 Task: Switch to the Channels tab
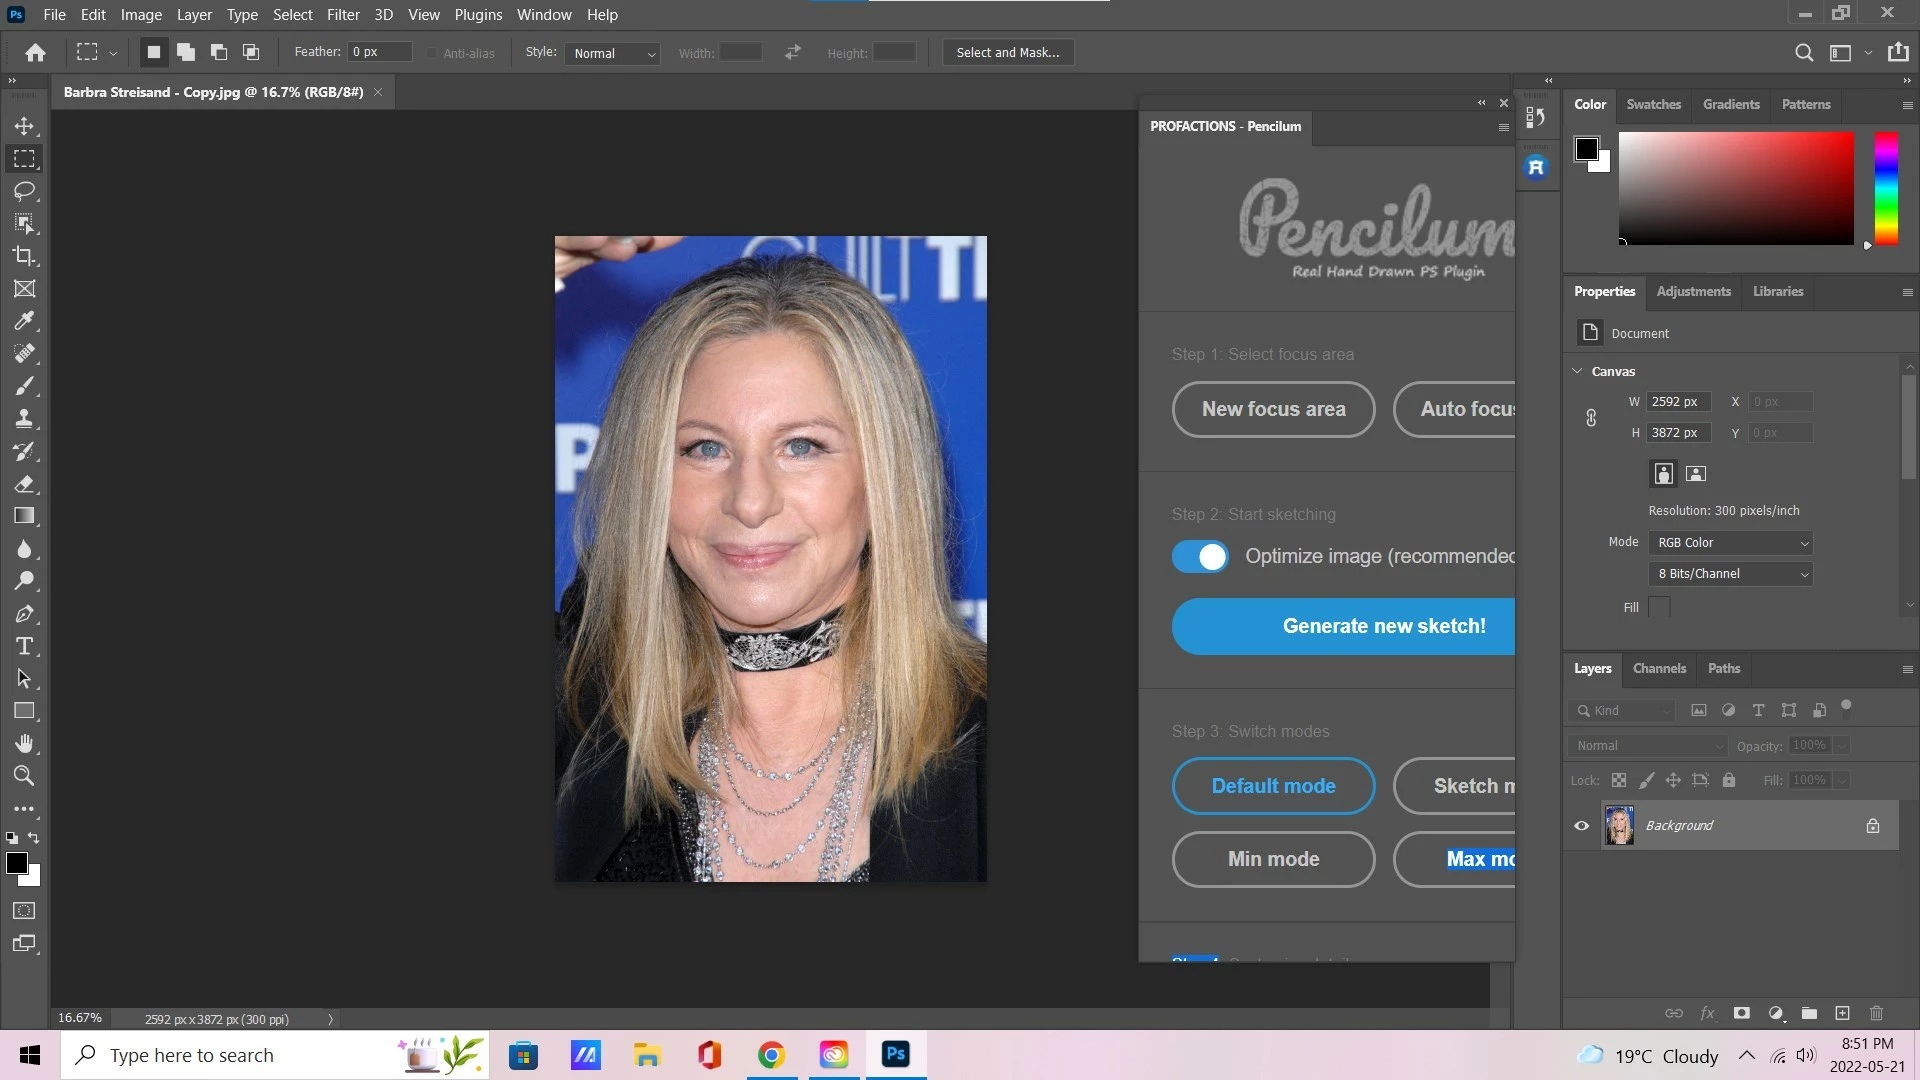point(1659,669)
